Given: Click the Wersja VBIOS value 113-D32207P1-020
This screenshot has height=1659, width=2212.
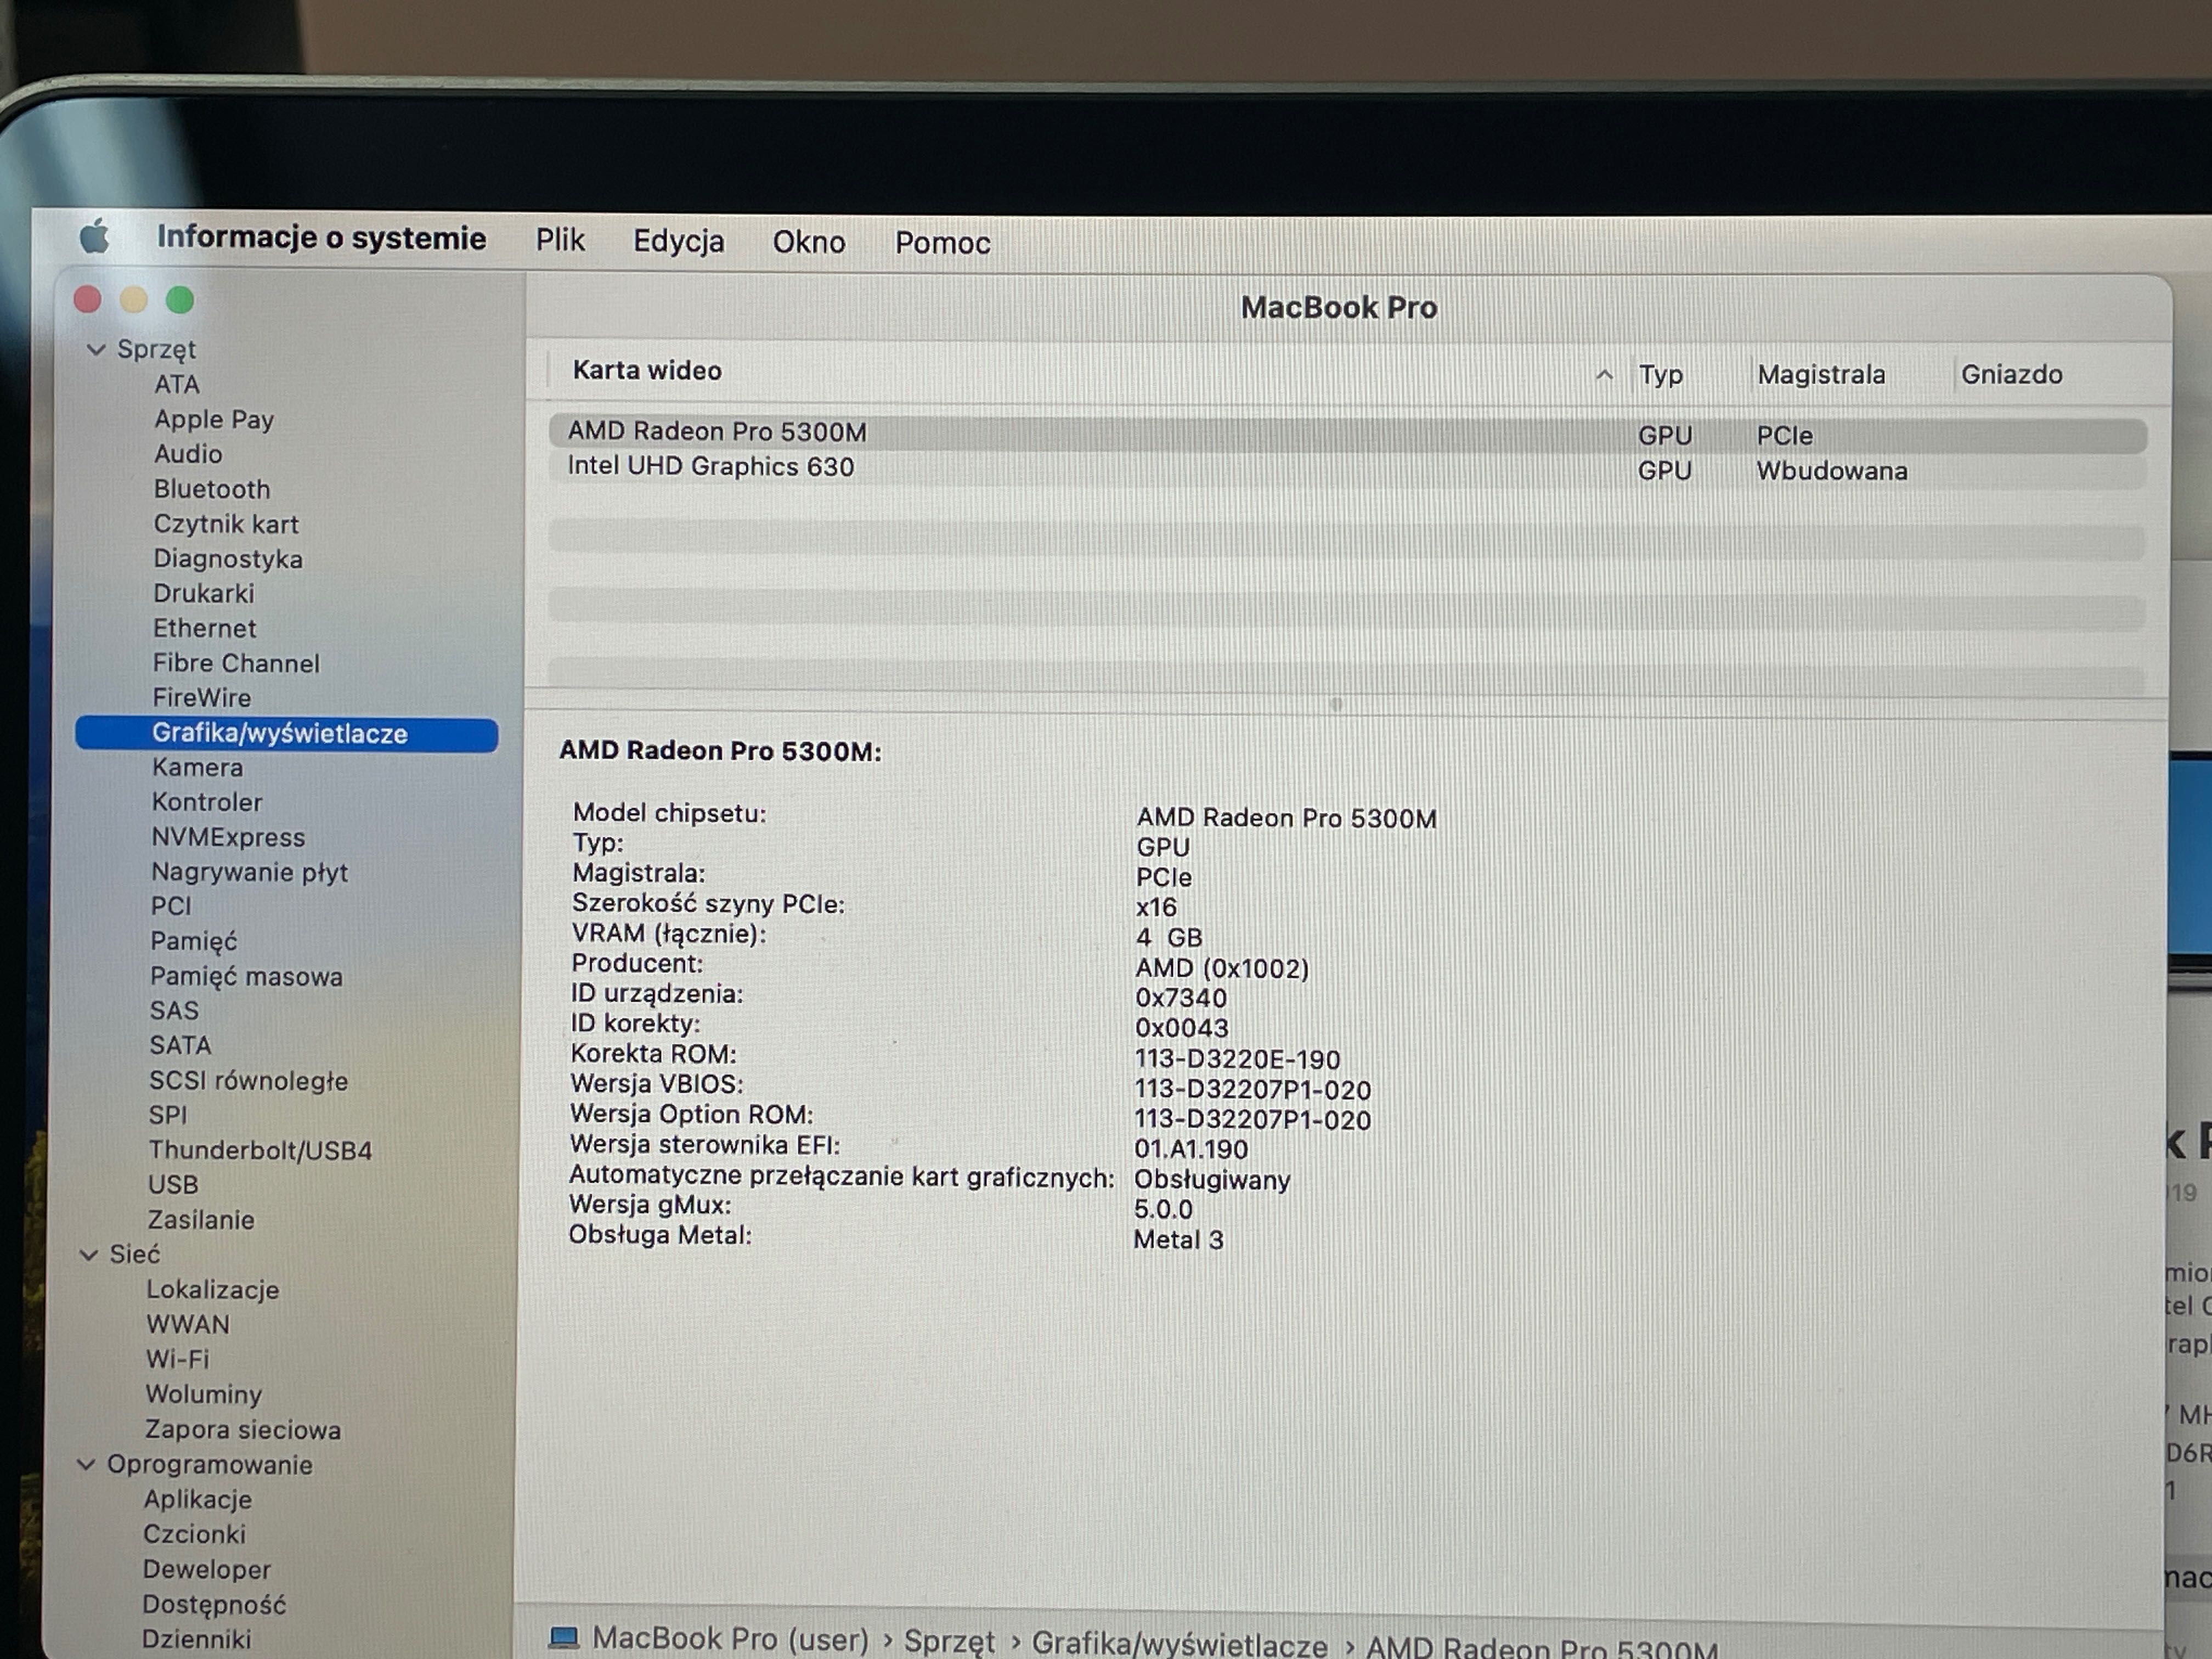Looking at the screenshot, I should (x=1252, y=1090).
